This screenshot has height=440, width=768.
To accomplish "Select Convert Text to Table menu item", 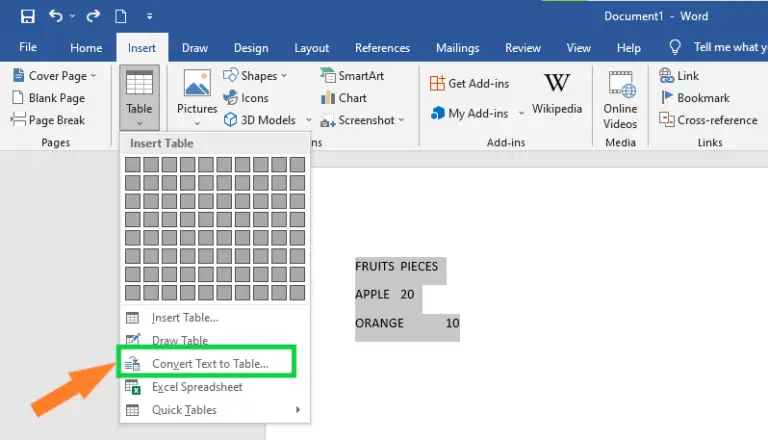I will point(210,363).
